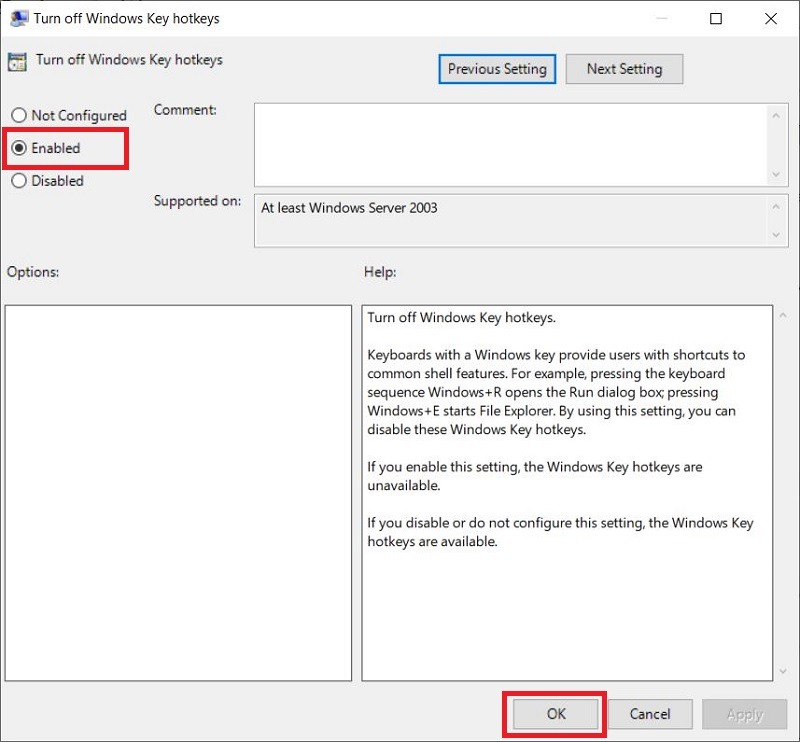800x742 pixels.
Task: Click the Turn off Windows Key hotkeys heading
Action: (x=128, y=61)
